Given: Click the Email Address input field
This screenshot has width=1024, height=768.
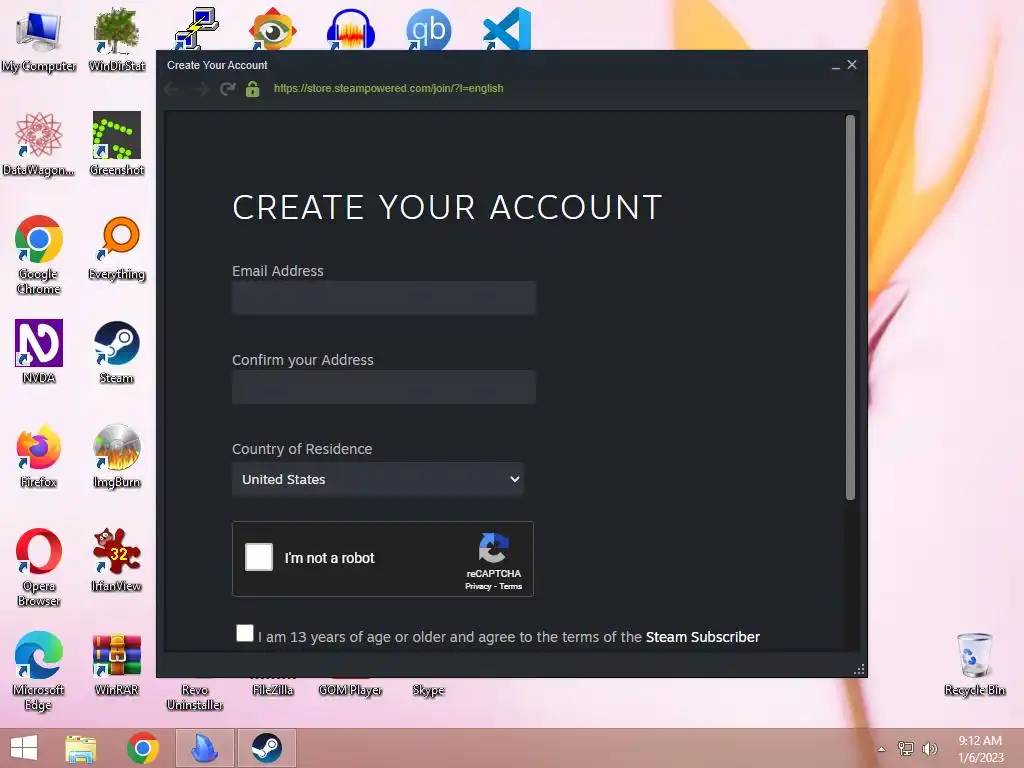Looking at the screenshot, I should tap(384, 298).
